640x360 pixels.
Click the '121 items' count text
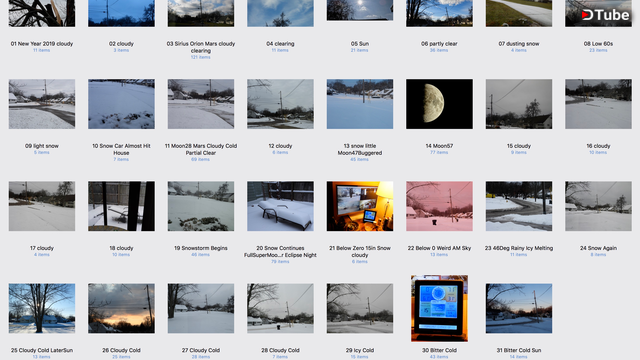(201, 57)
